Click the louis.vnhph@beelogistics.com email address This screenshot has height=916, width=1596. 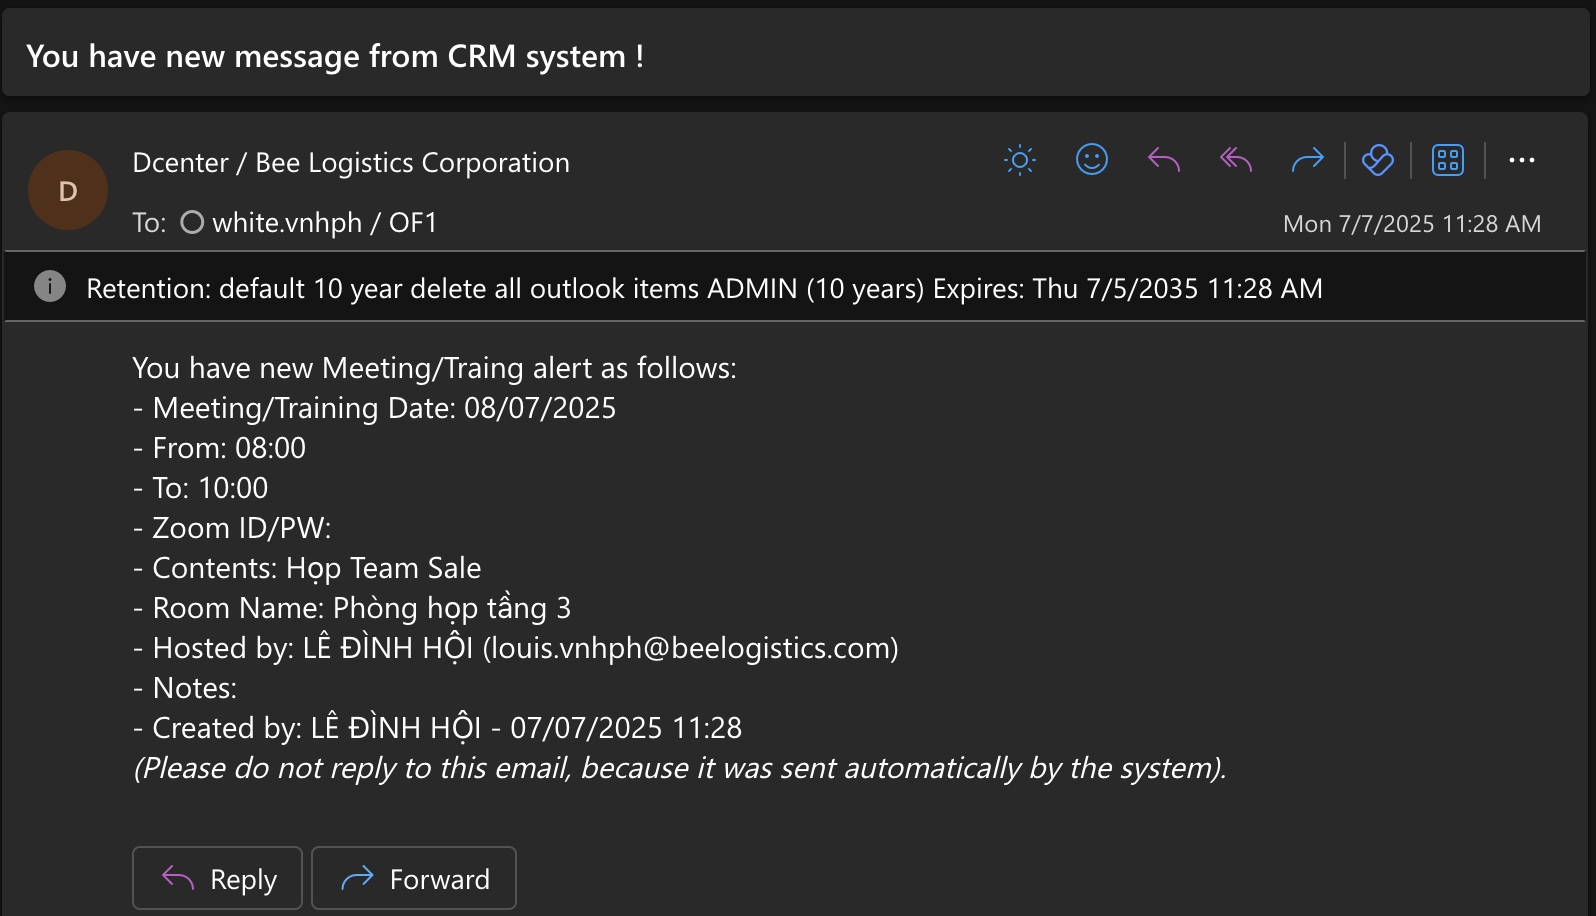click(690, 648)
